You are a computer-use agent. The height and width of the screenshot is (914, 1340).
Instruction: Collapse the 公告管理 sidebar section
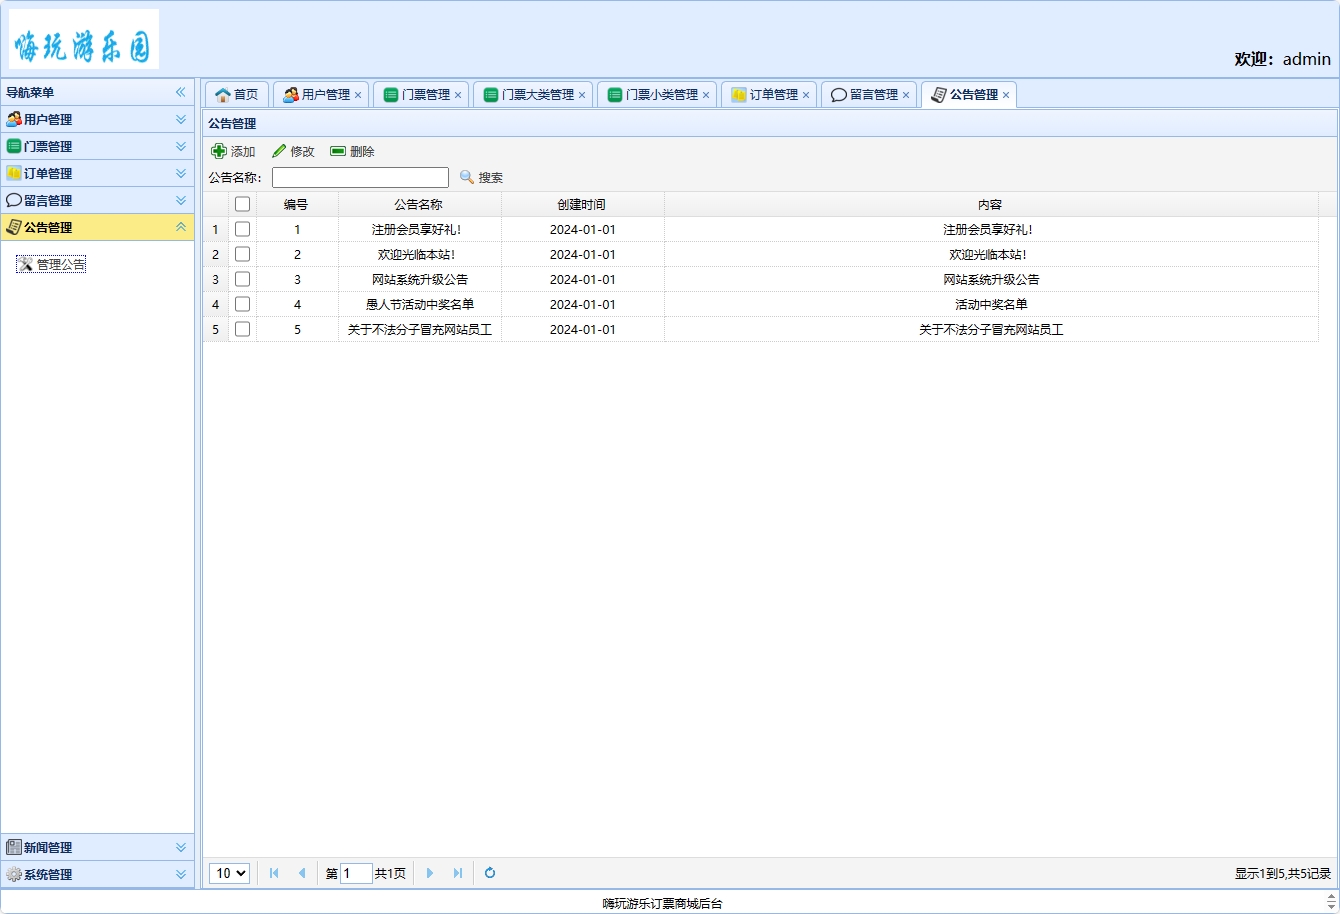180,227
